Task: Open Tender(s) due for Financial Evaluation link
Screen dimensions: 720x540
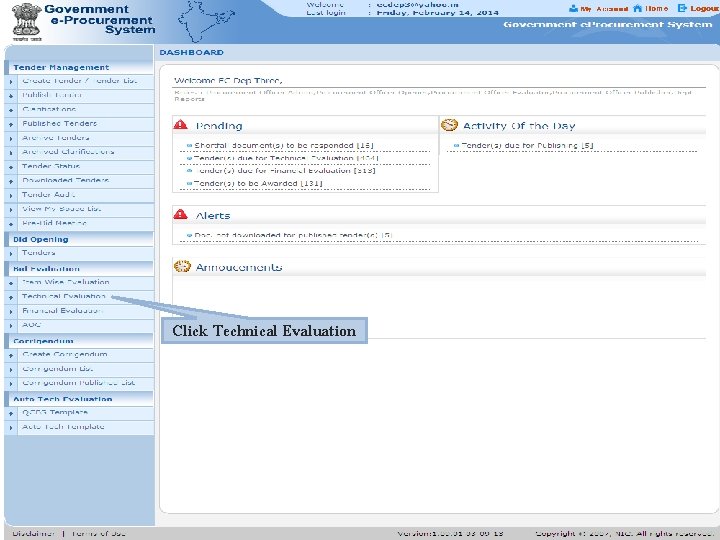Action: click(x=285, y=170)
